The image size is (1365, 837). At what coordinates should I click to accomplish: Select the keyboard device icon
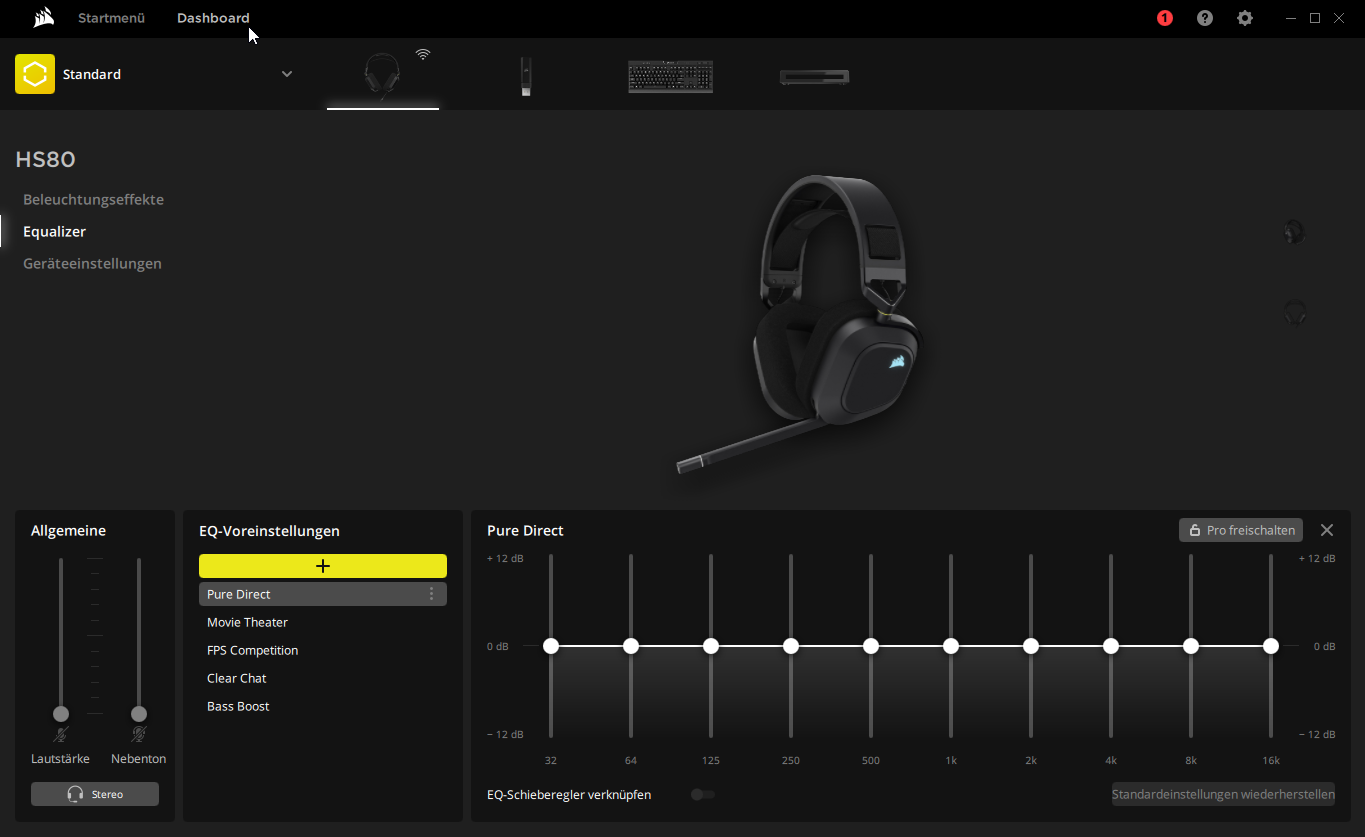[670, 77]
